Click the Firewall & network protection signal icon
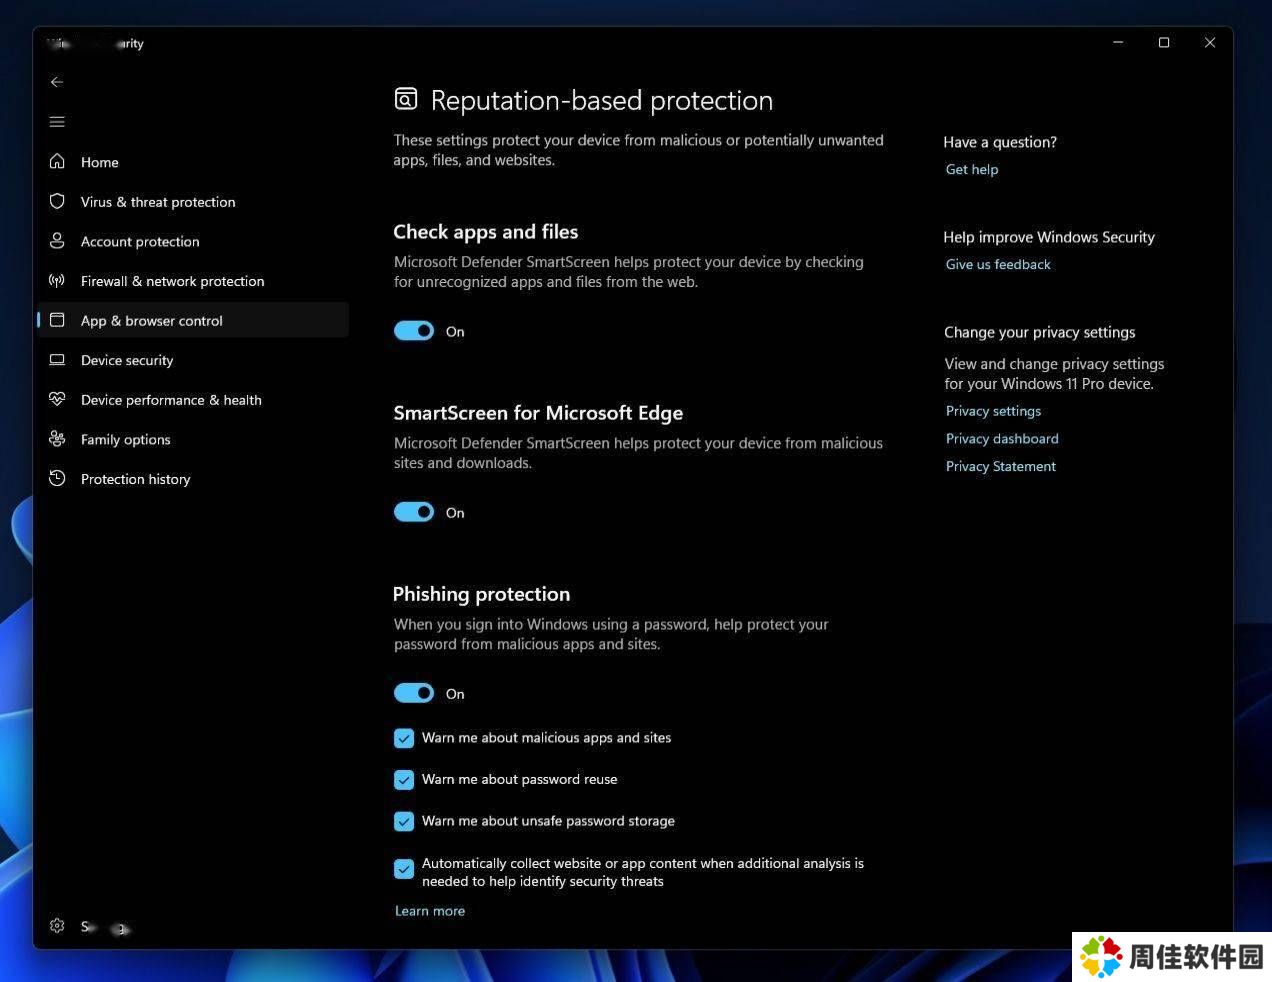 point(57,281)
